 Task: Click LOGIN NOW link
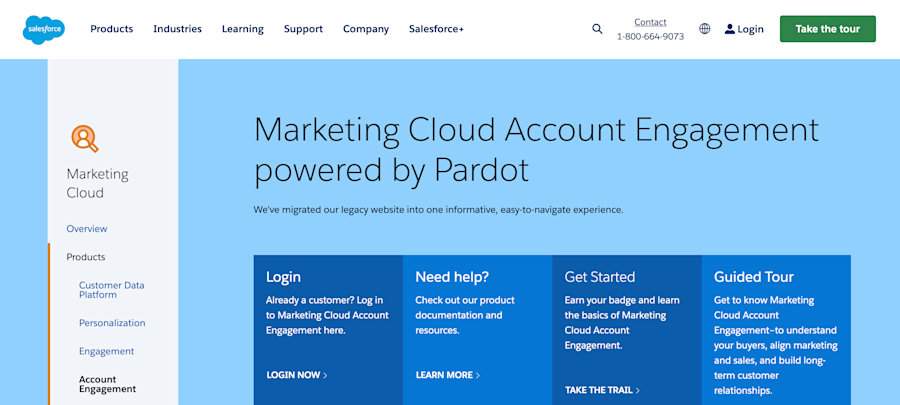click(293, 375)
